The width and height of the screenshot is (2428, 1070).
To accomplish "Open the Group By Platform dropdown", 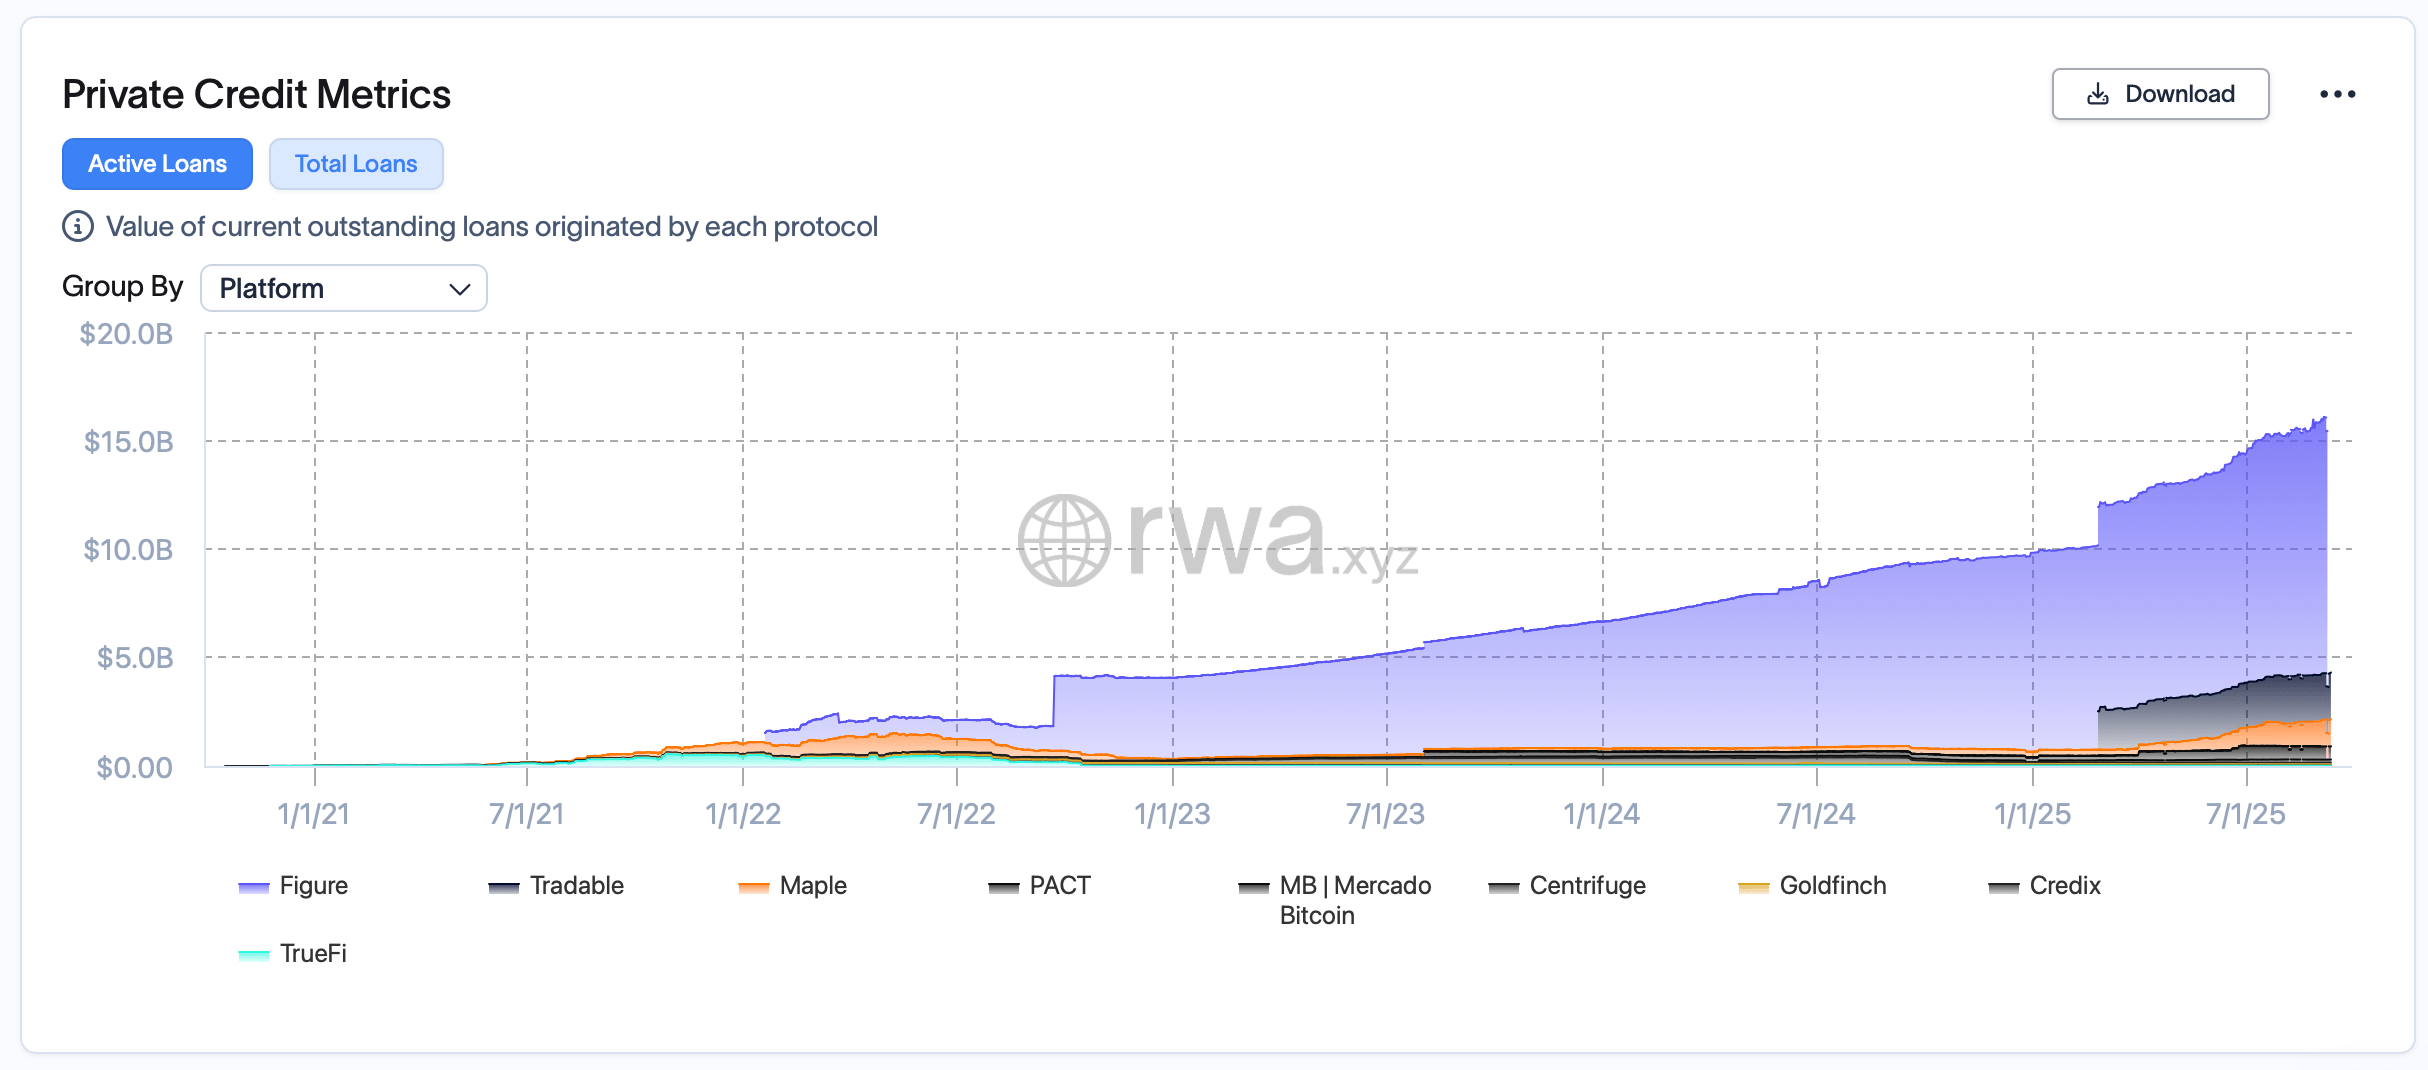I will pos(343,289).
